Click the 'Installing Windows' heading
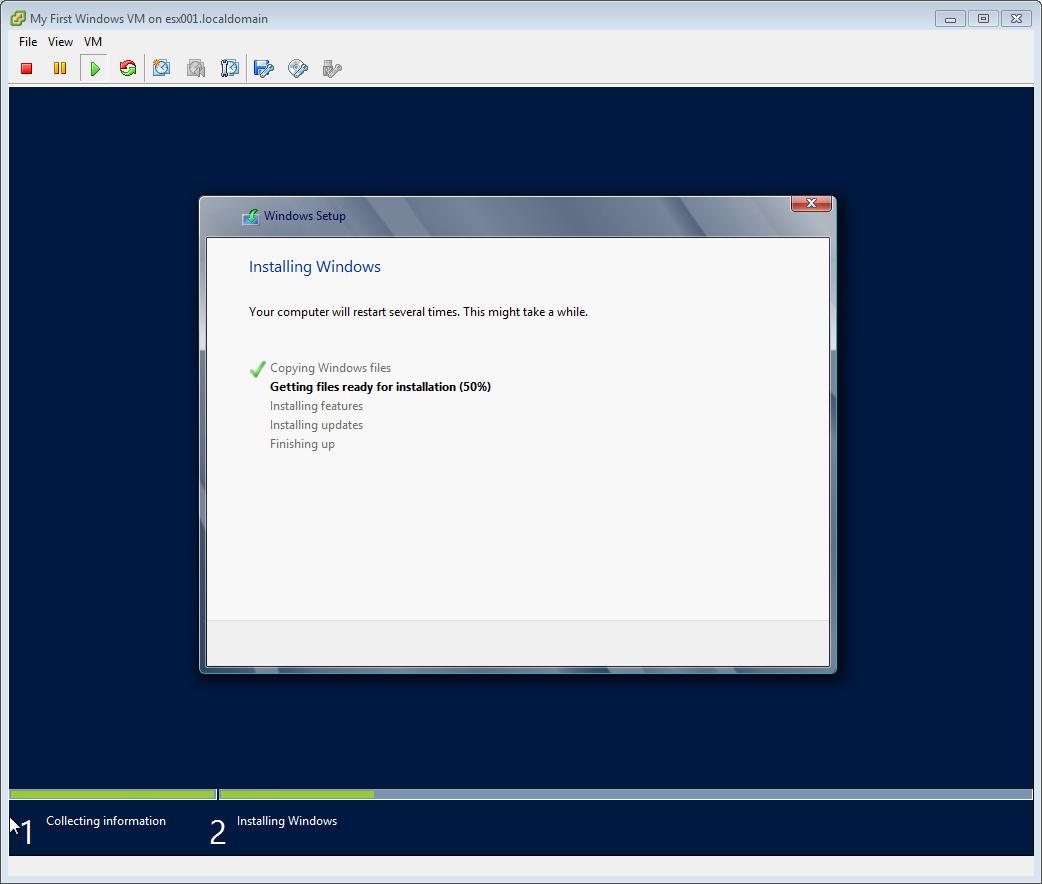Image resolution: width=1042 pixels, height=884 pixels. point(315,267)
